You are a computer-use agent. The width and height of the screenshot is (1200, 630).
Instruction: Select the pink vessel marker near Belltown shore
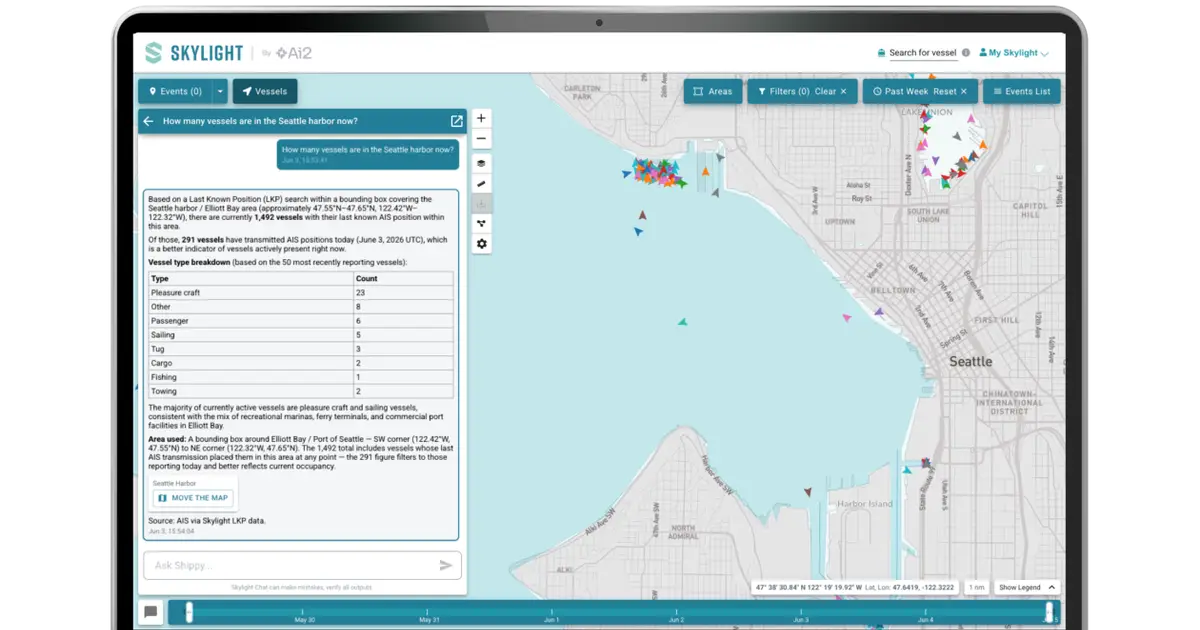(847, 318)
